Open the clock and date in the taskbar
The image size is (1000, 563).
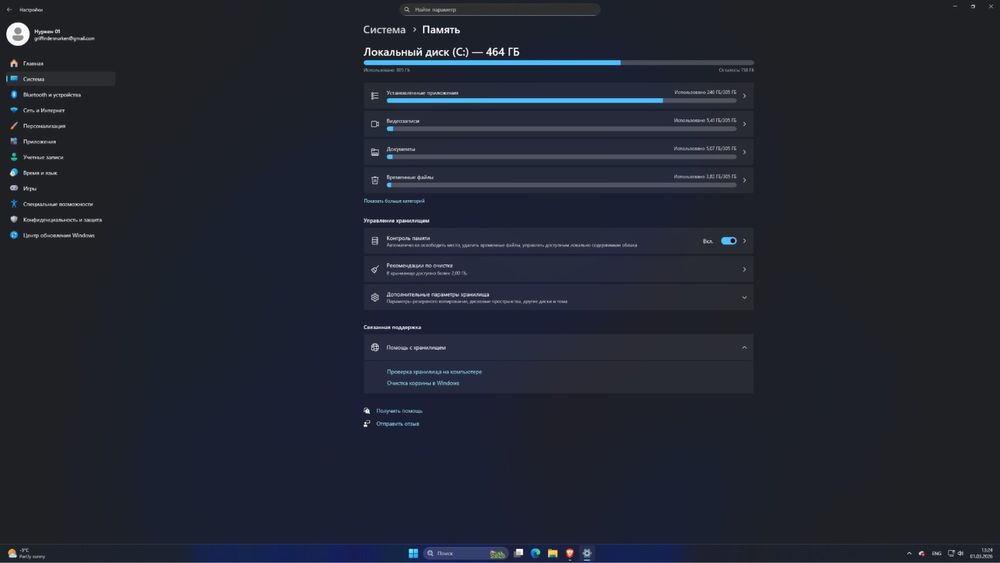[981, 553]
